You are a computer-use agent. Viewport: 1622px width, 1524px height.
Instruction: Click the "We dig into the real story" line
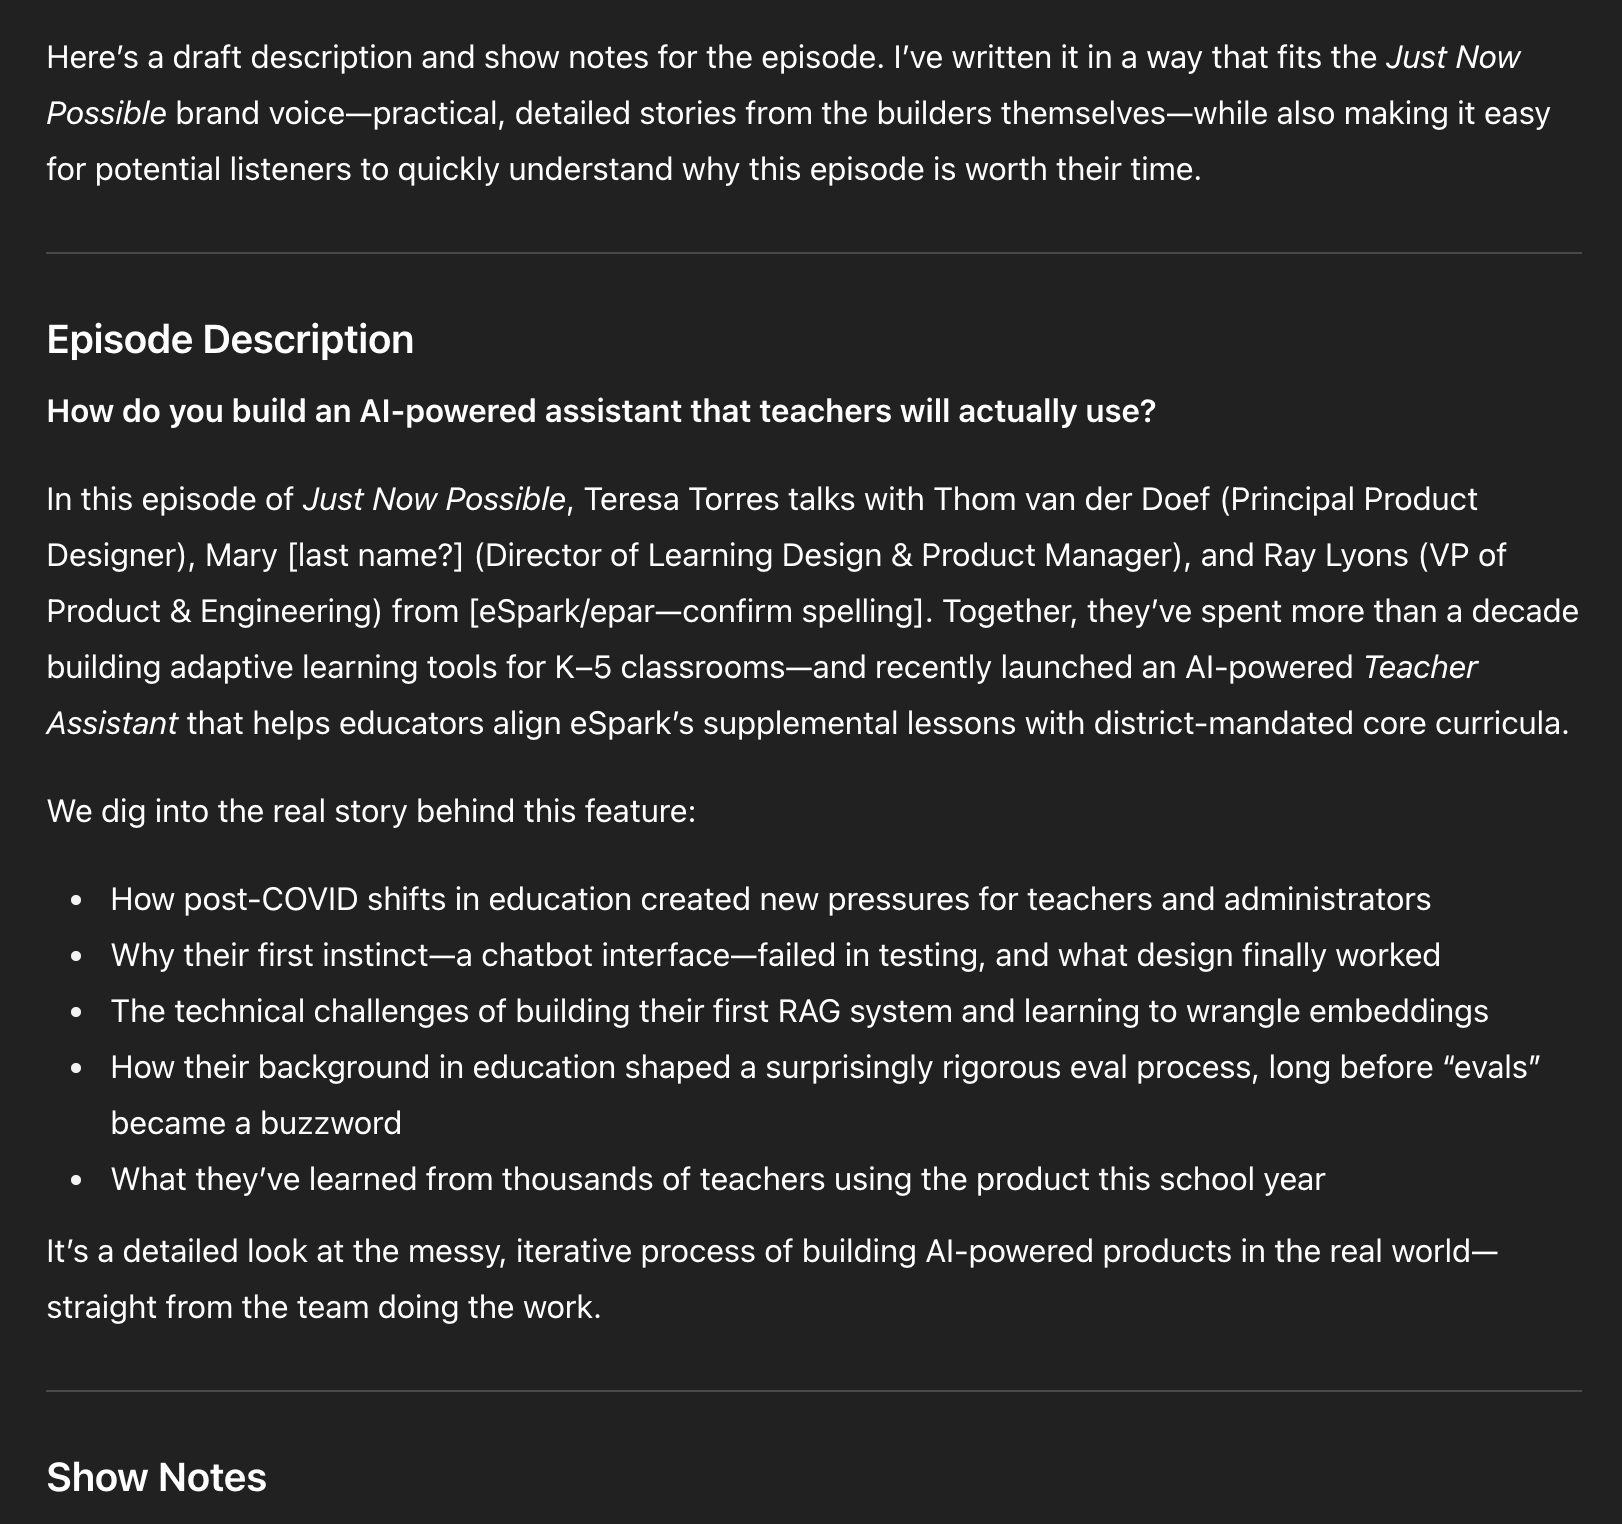coord(370,811)
